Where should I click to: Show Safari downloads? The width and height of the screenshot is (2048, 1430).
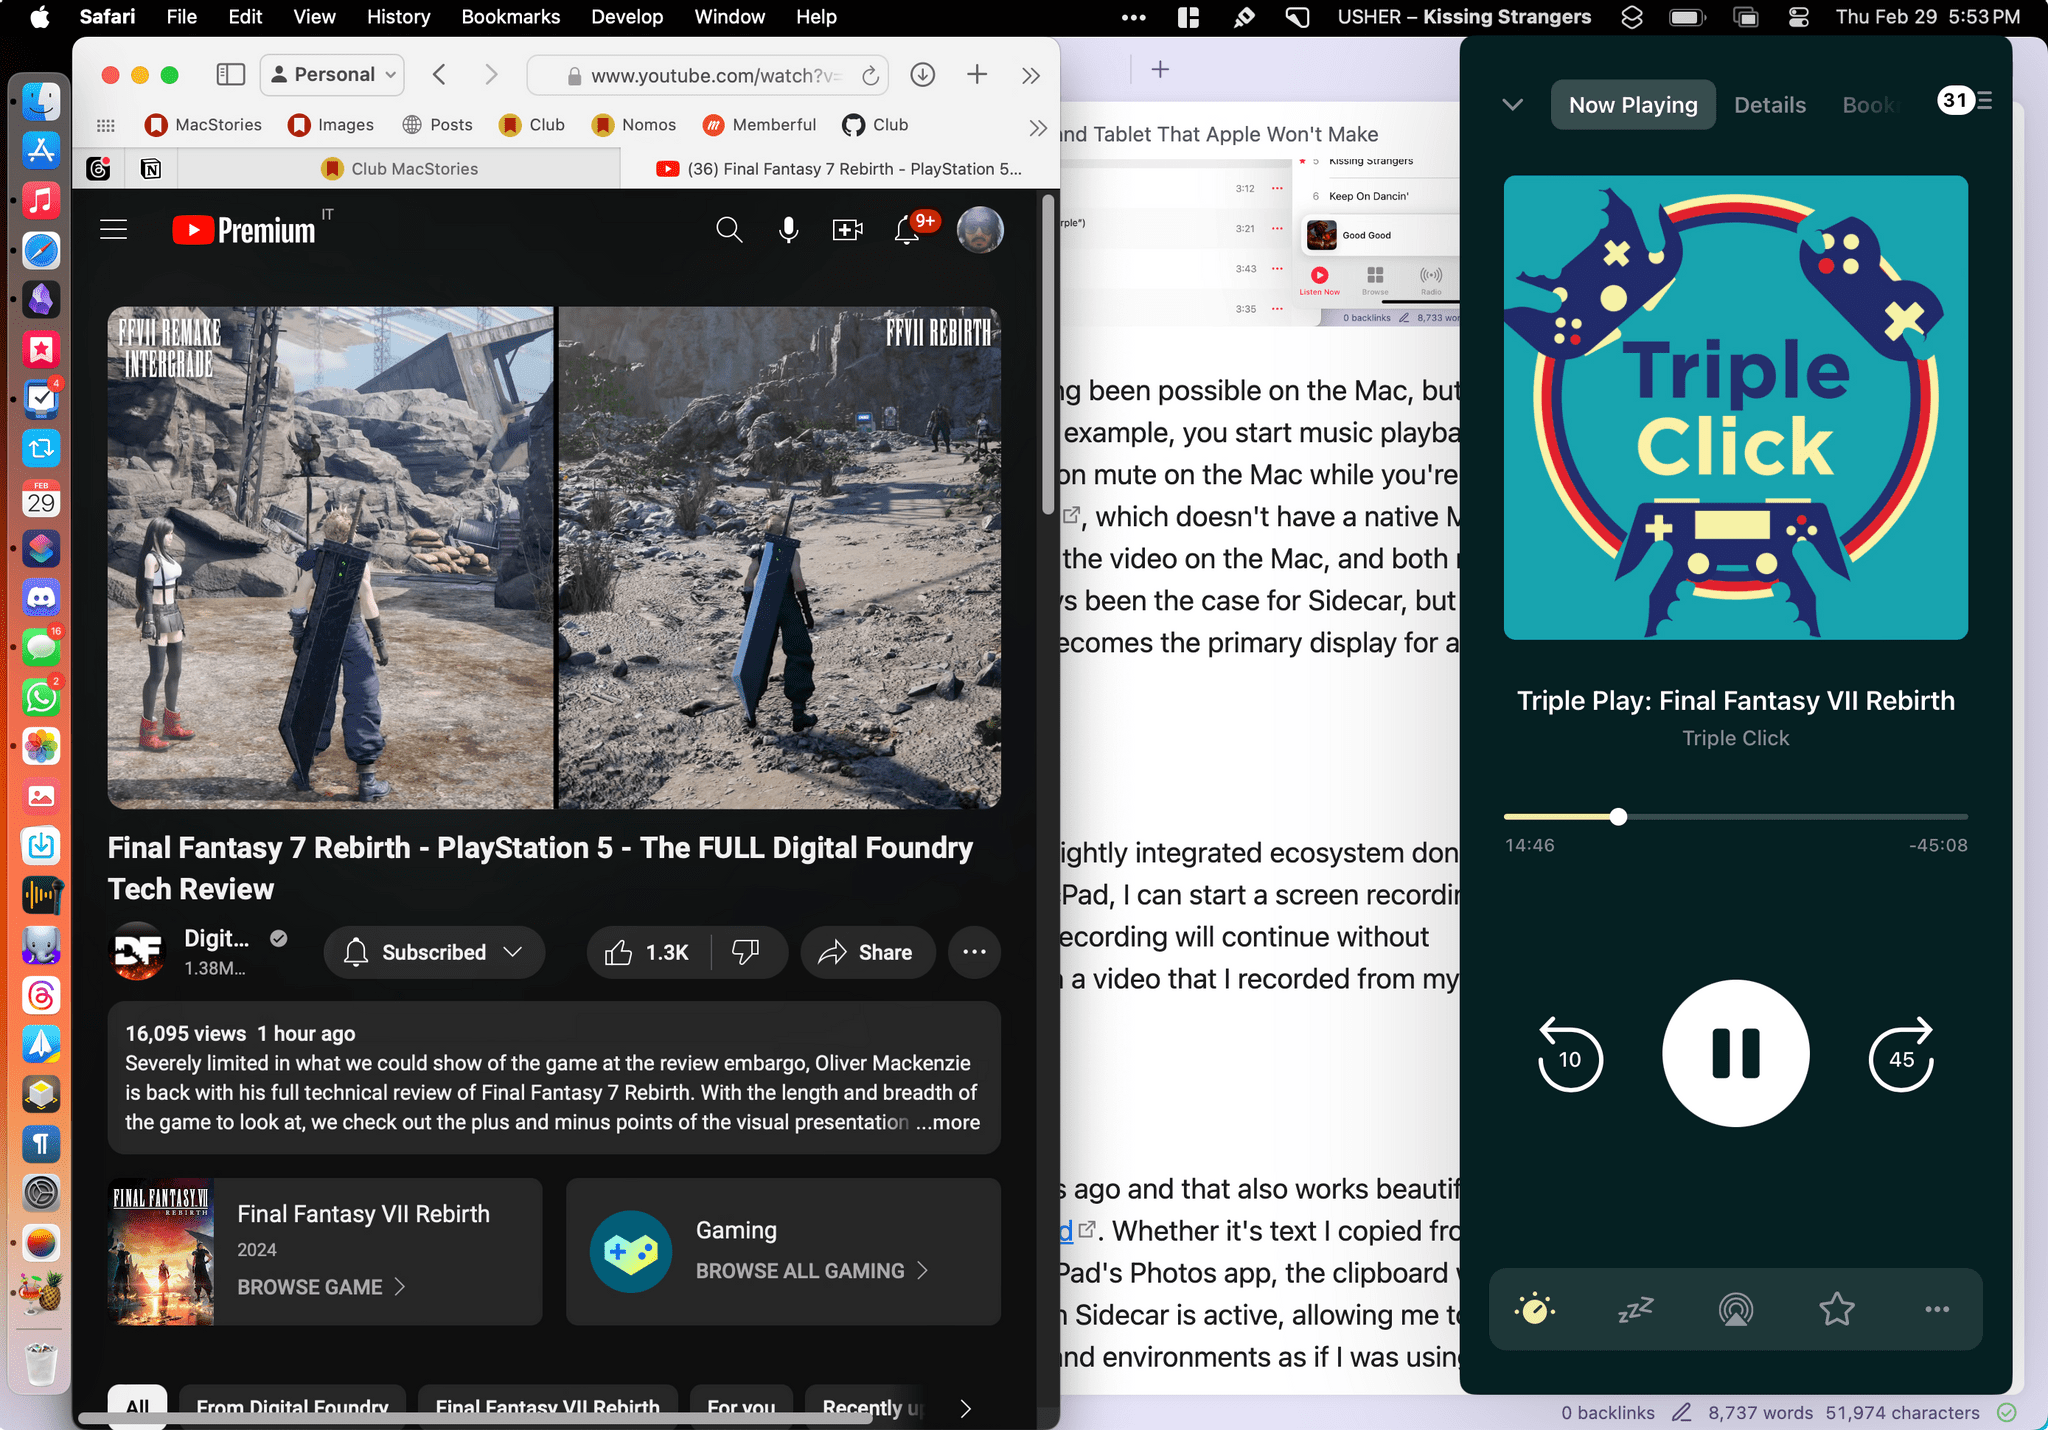[922, 75]
